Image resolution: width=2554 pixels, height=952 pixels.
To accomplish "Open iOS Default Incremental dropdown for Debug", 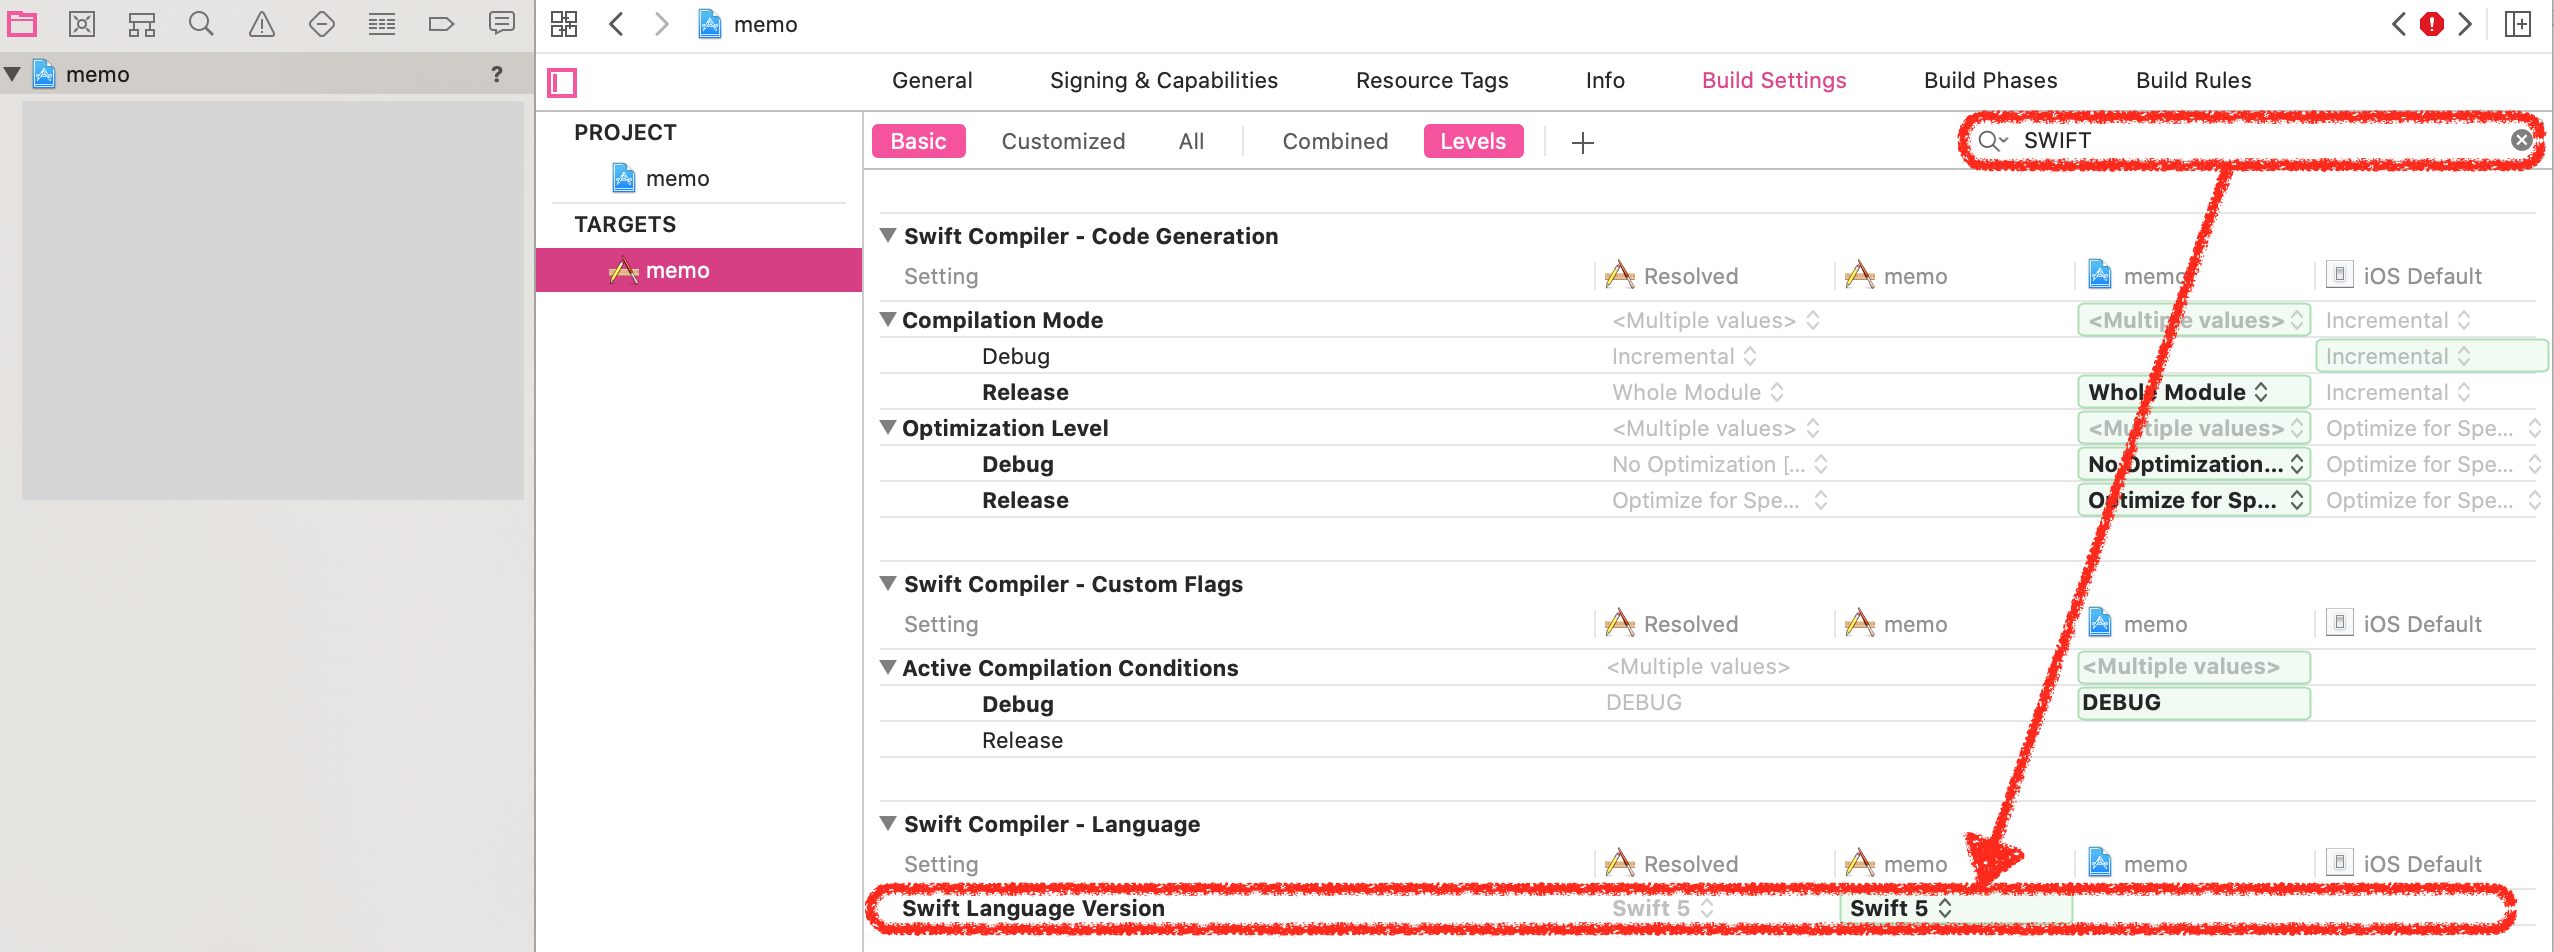I will 2431,356.
